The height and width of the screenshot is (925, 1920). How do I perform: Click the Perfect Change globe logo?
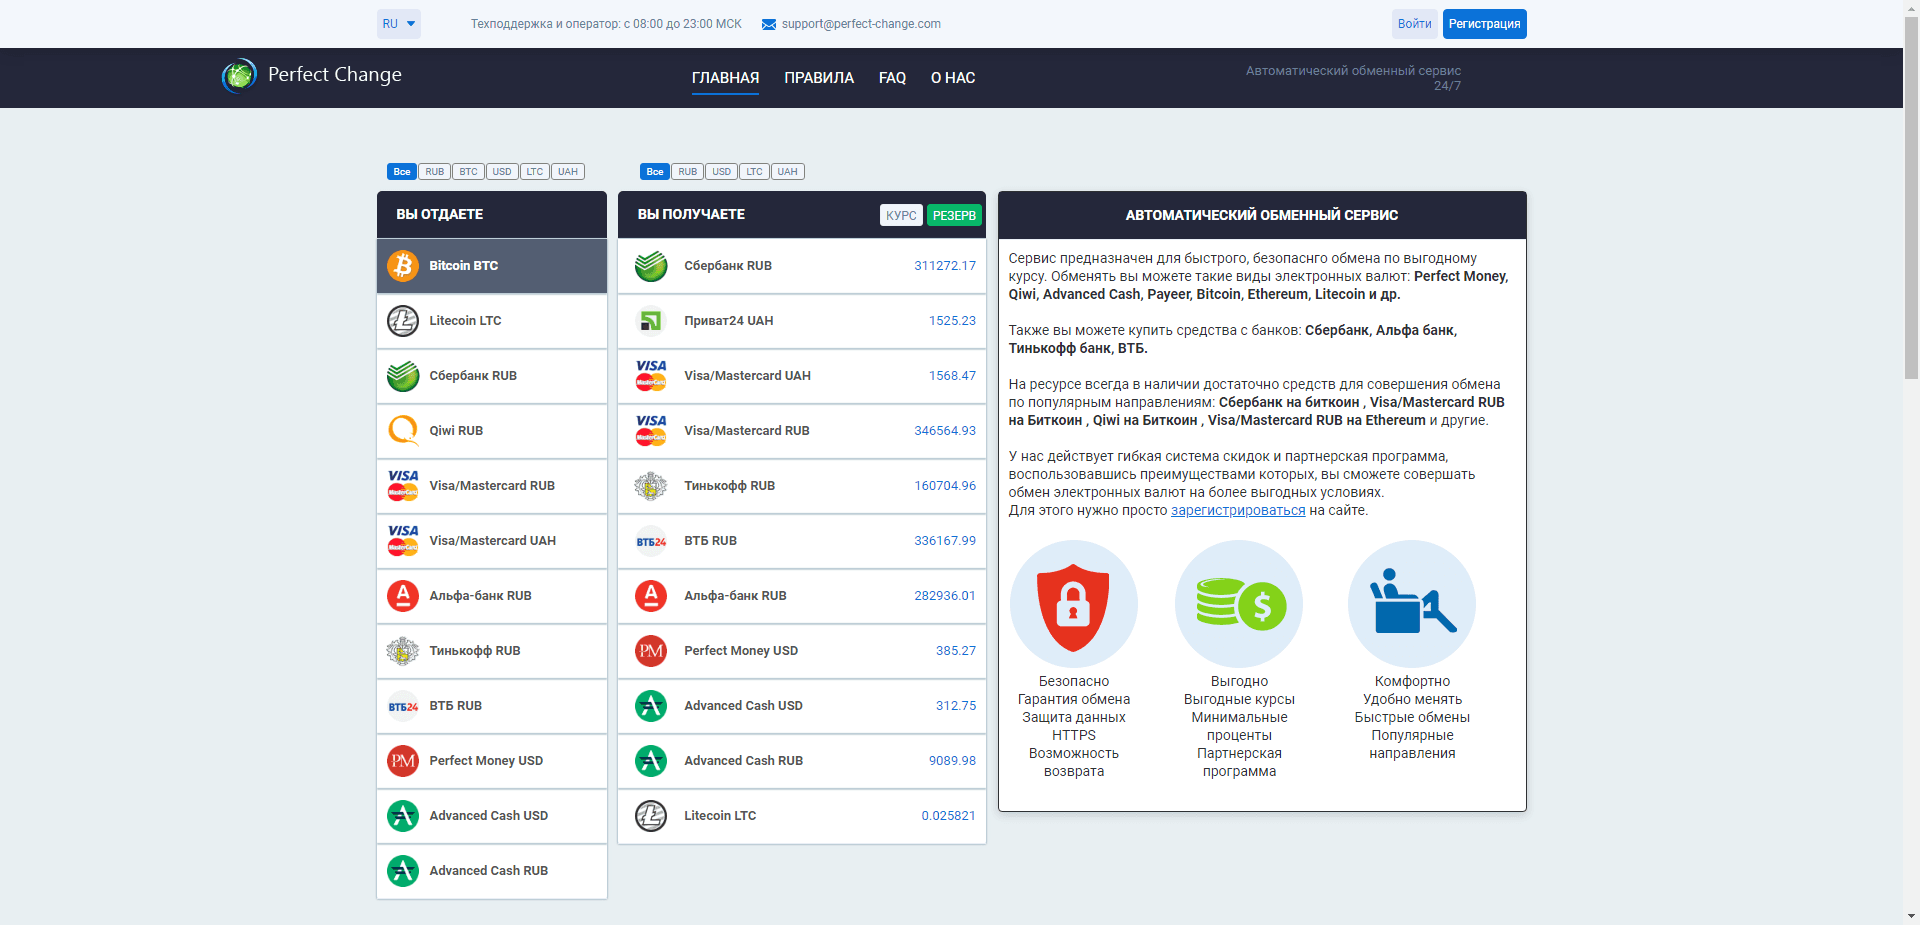[239, 76]
